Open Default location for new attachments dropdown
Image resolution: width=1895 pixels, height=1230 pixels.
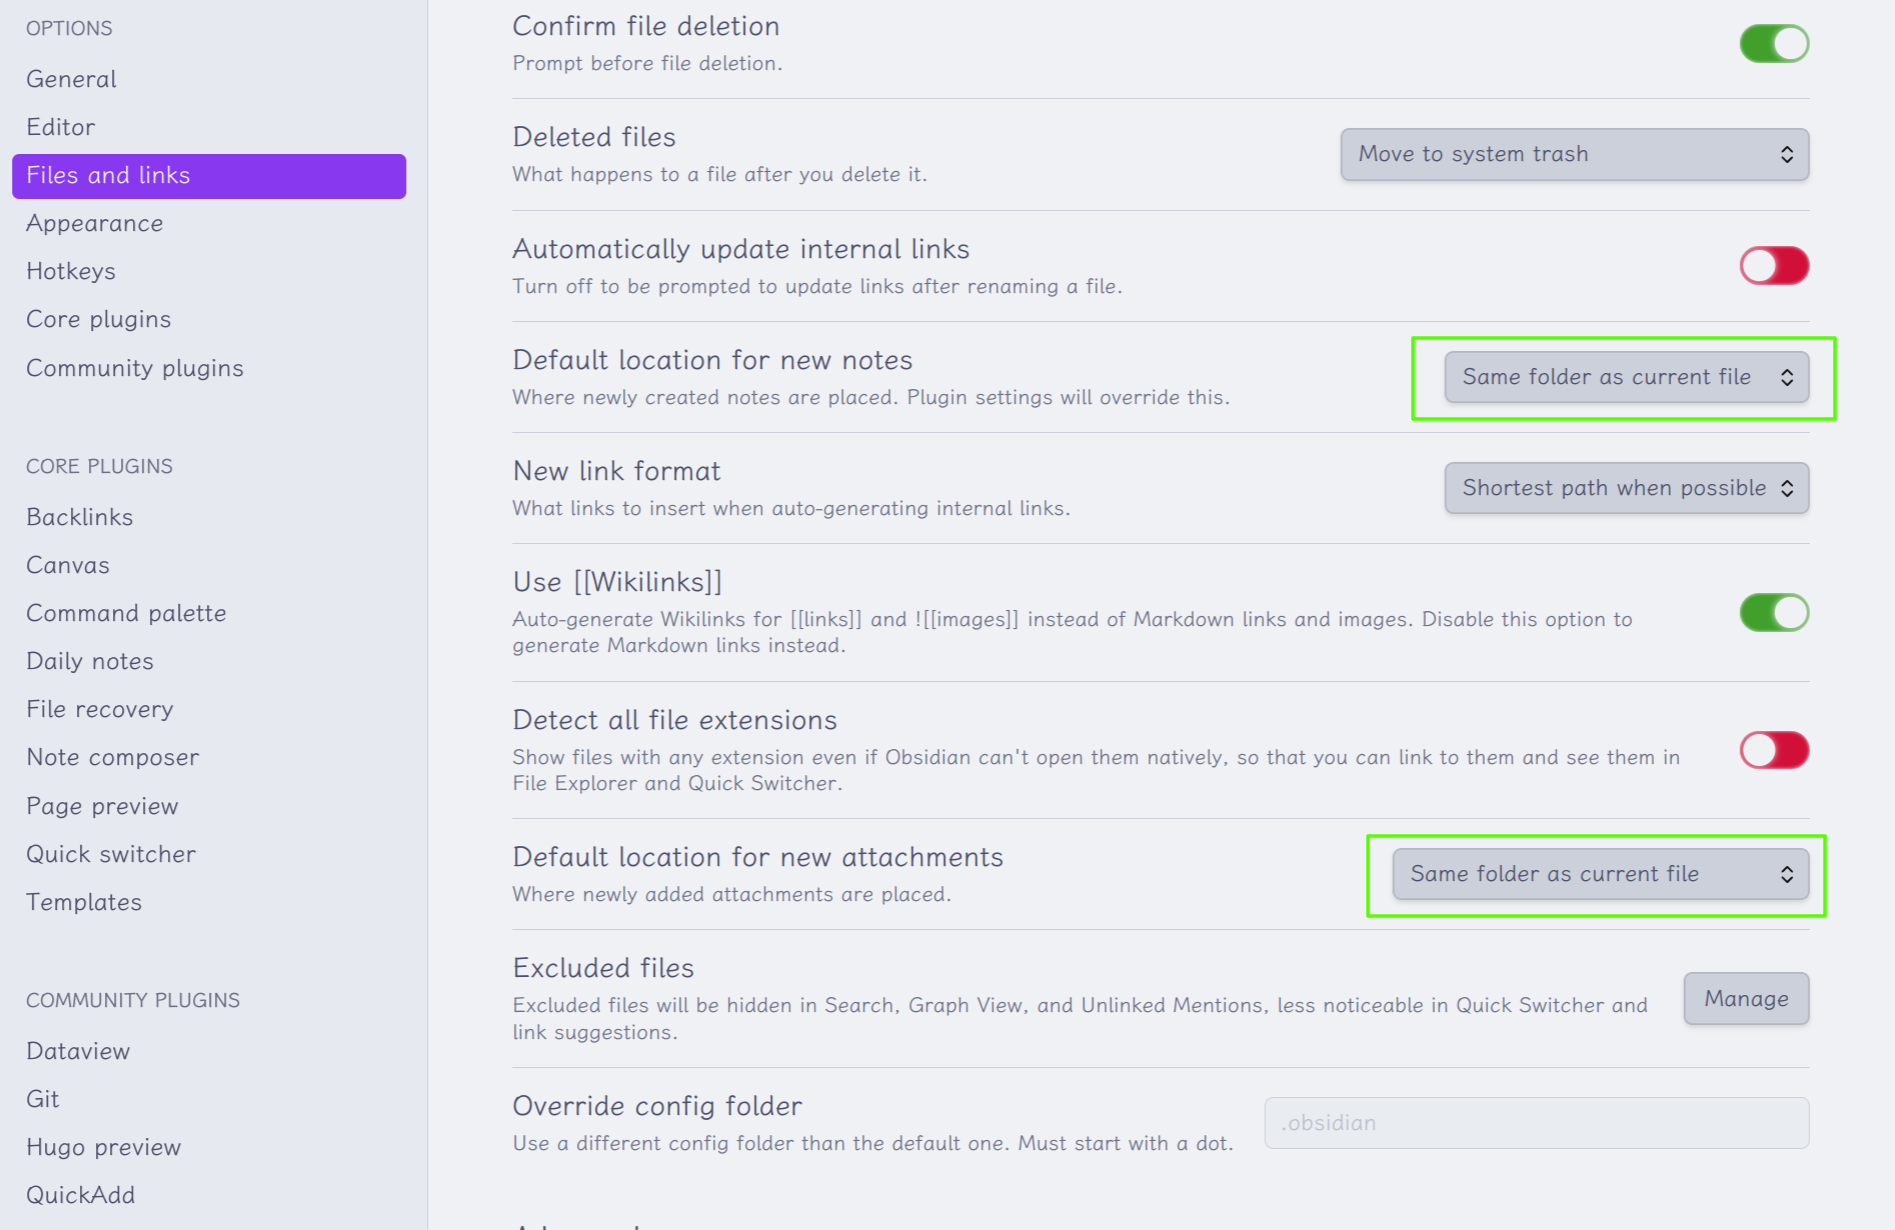click(x=1600, y=874)
